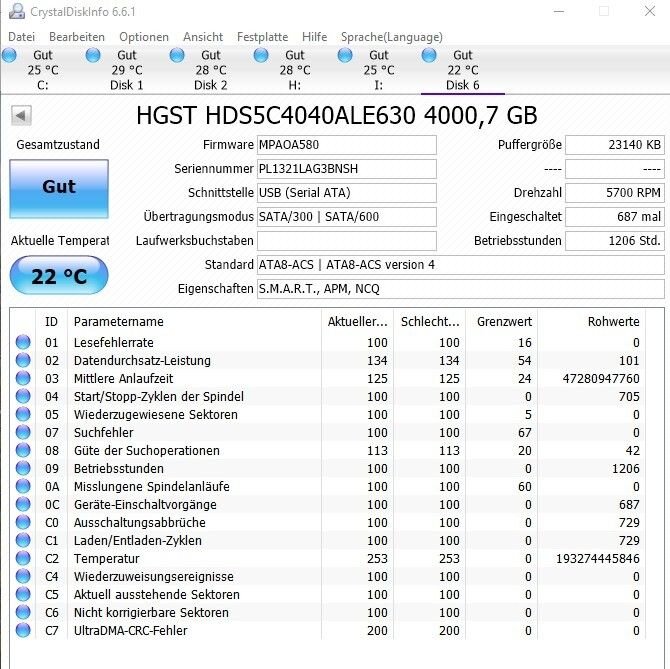Click the Eingeschaltet value 687 mal
The image size is (670, 669).
pyautogui.click(x=615, y=217)
